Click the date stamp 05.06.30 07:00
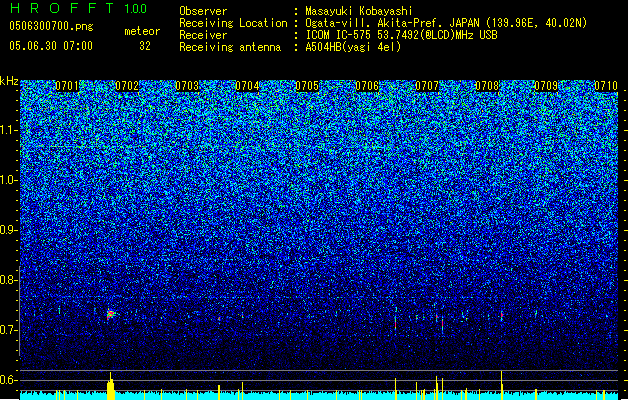629x400 pixels. click(x=51, y=46)
